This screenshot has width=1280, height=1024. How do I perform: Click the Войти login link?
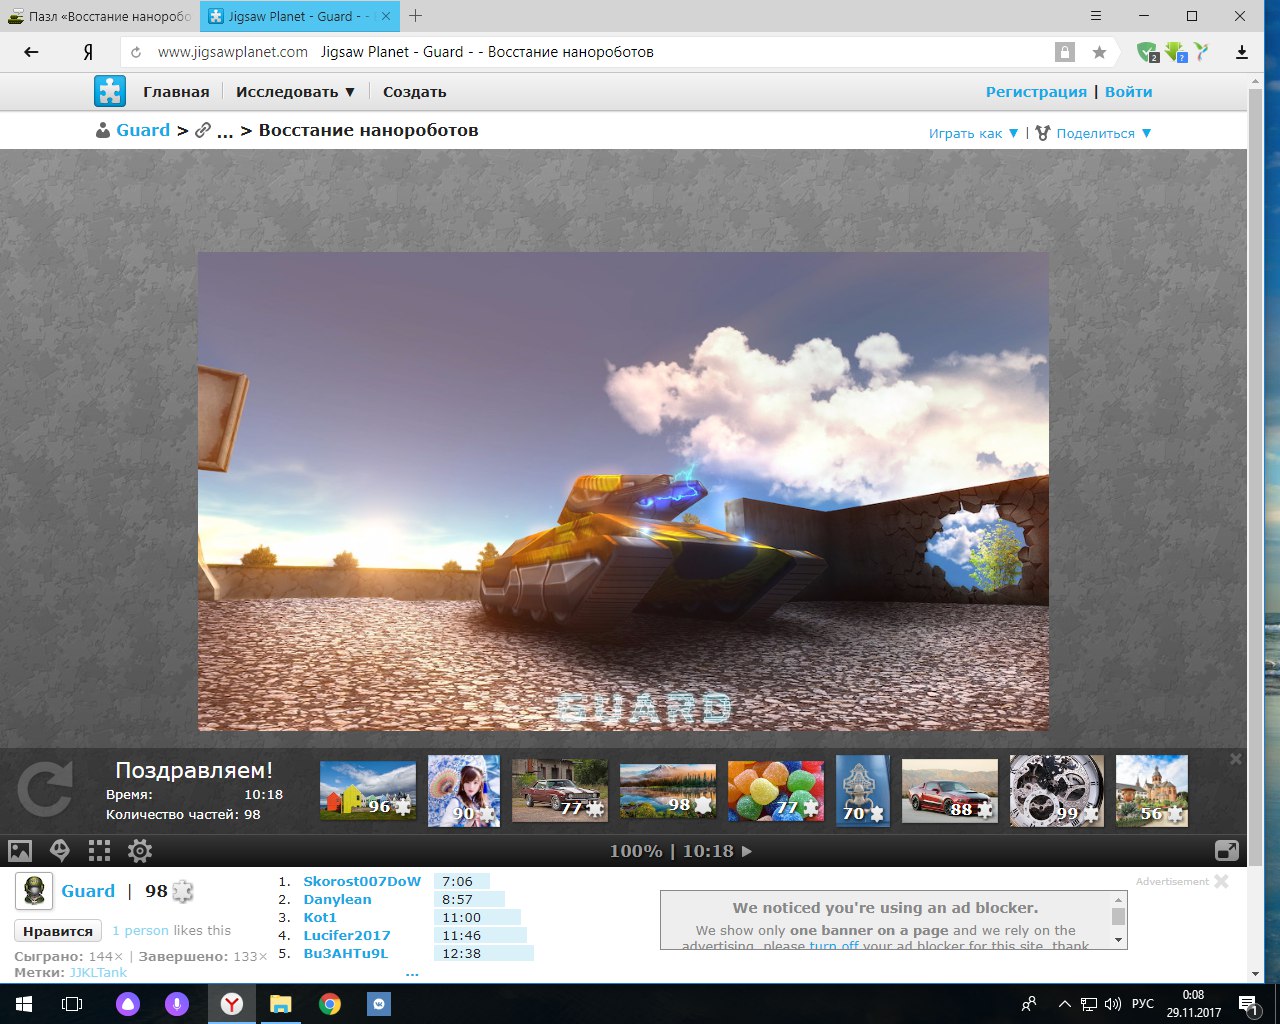point(1129,92)
